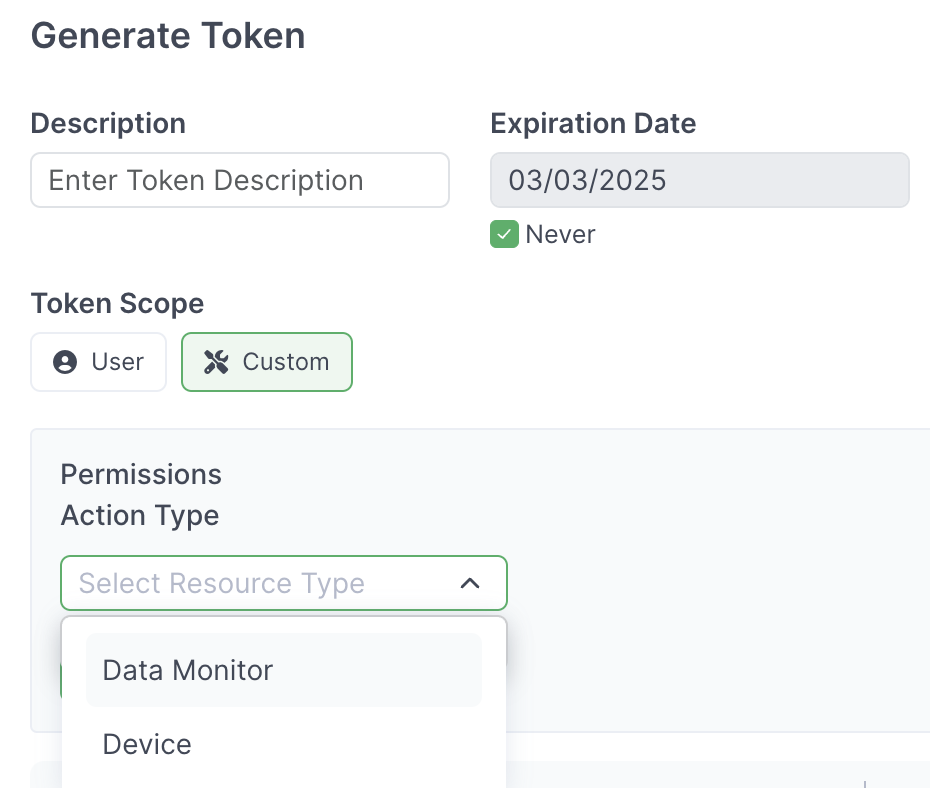Select the Custom token scope
Screen dimensions: 930x788
[267, 362]
